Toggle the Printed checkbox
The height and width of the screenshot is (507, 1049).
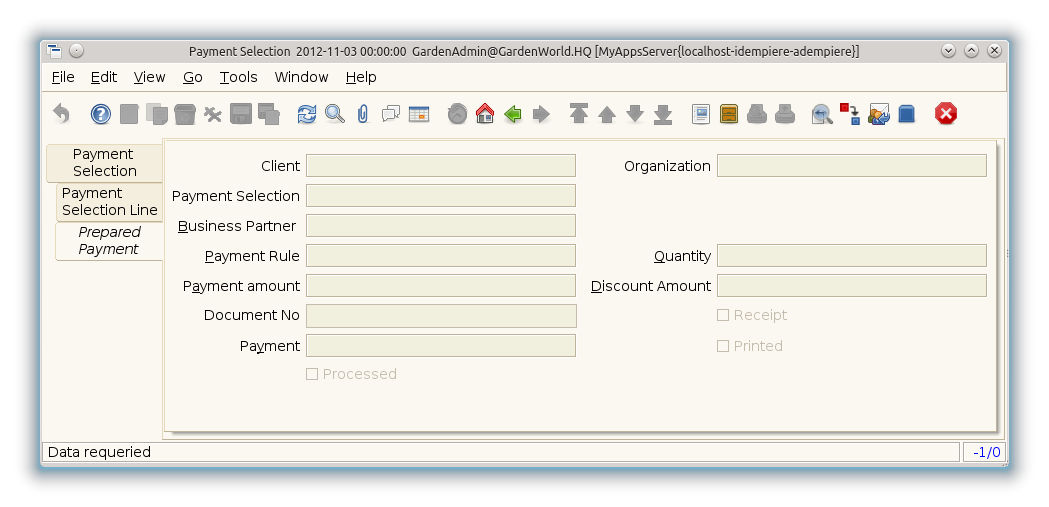click(723, 346)
